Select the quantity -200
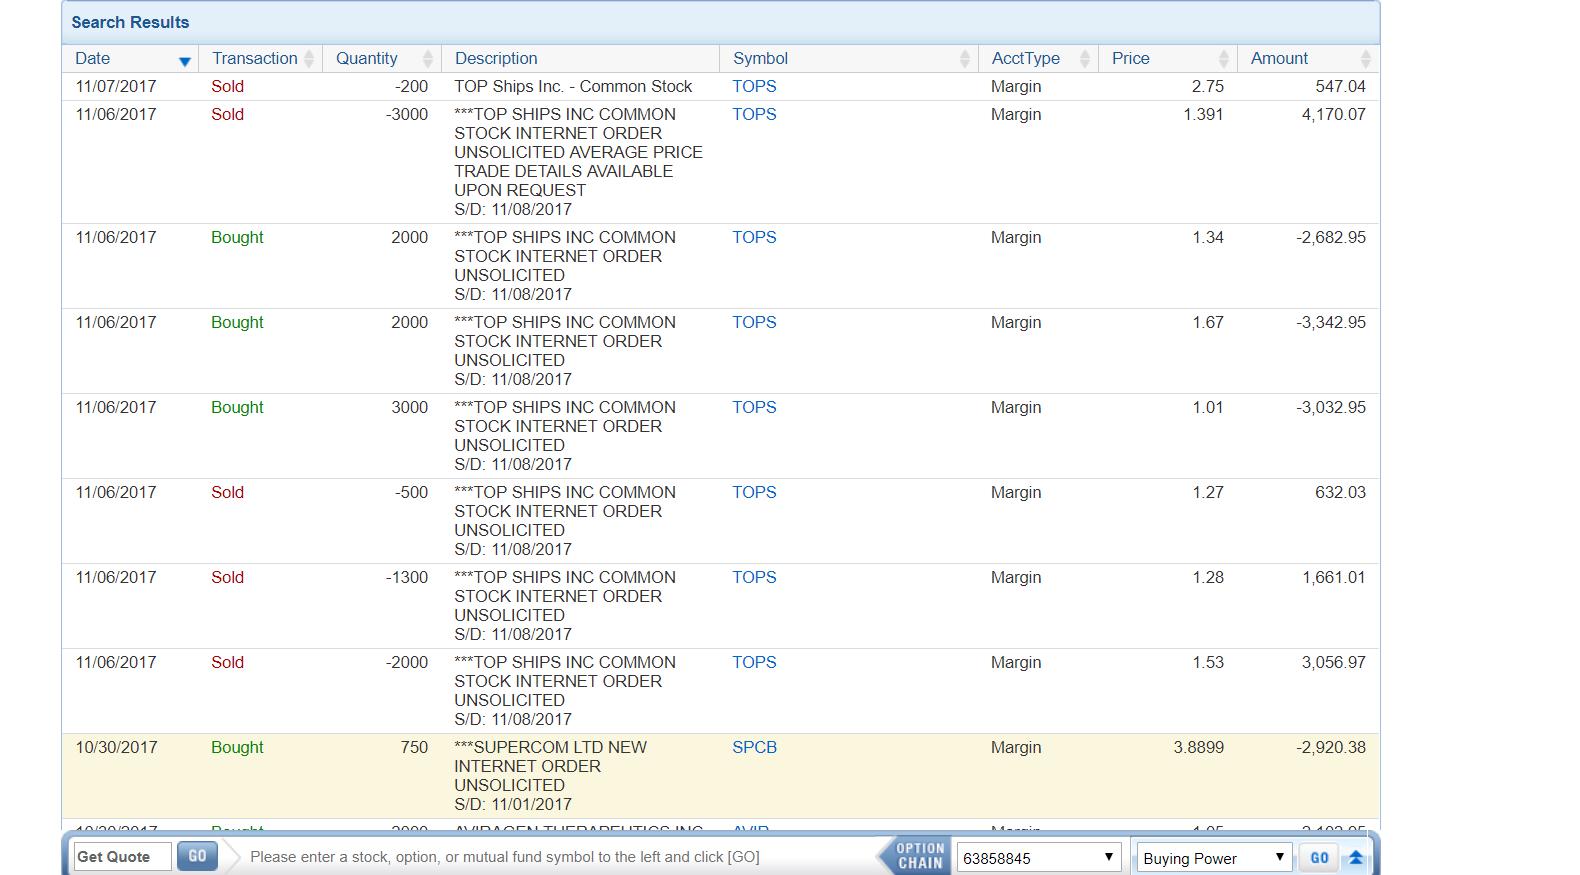The image size is (1580, 875). 411,87
